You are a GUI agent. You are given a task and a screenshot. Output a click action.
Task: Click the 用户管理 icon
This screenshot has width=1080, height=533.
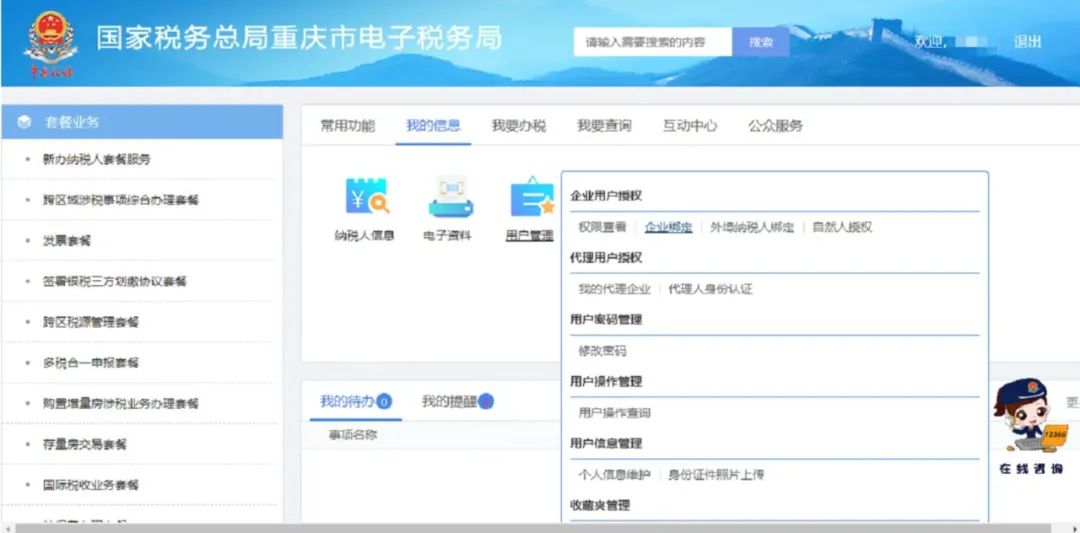531,197
